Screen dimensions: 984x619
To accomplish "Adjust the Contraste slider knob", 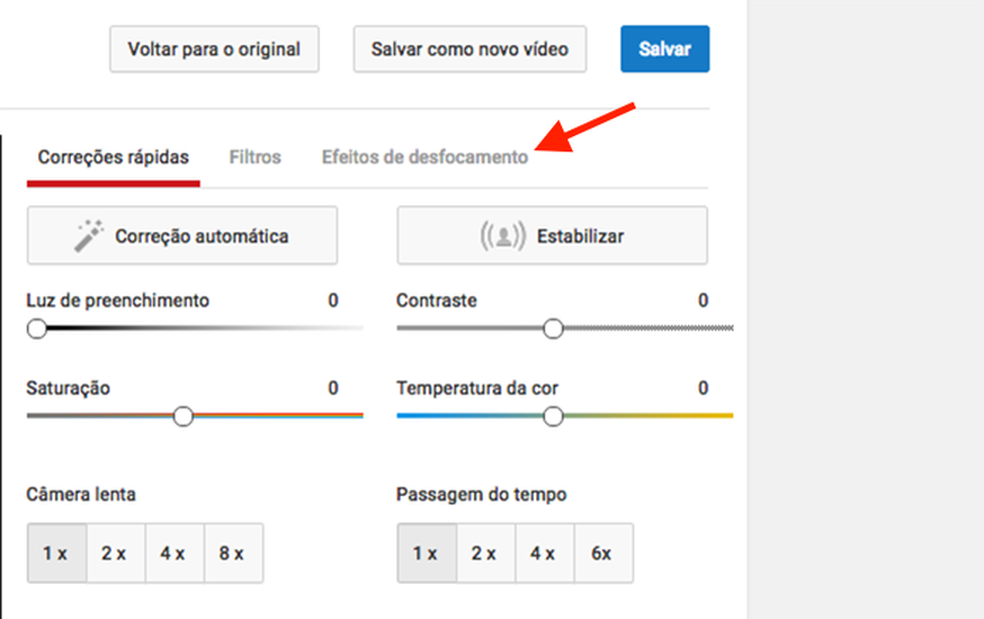I will (x=554, y=327).
